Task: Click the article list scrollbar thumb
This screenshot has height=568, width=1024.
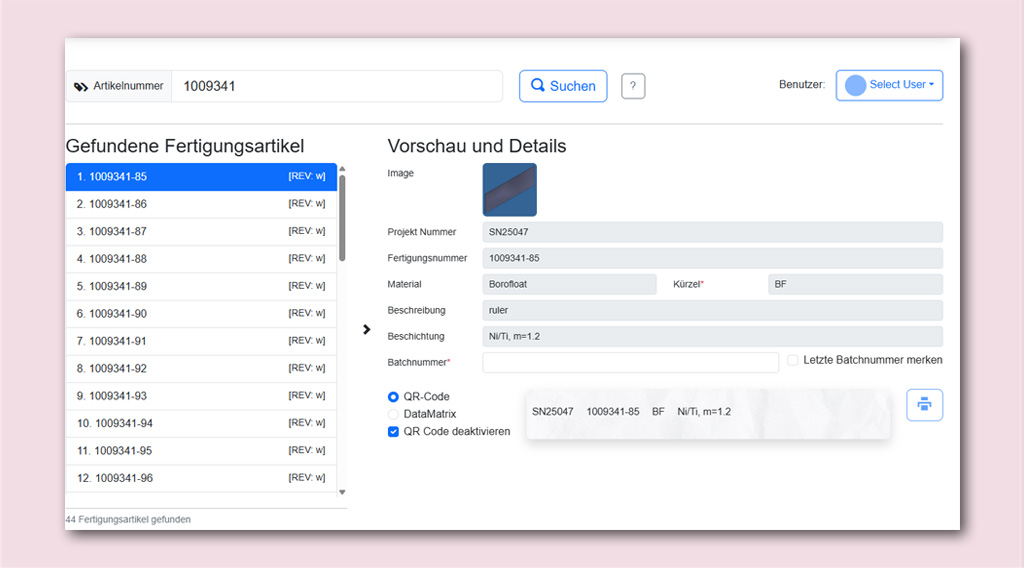Action: 342,219
